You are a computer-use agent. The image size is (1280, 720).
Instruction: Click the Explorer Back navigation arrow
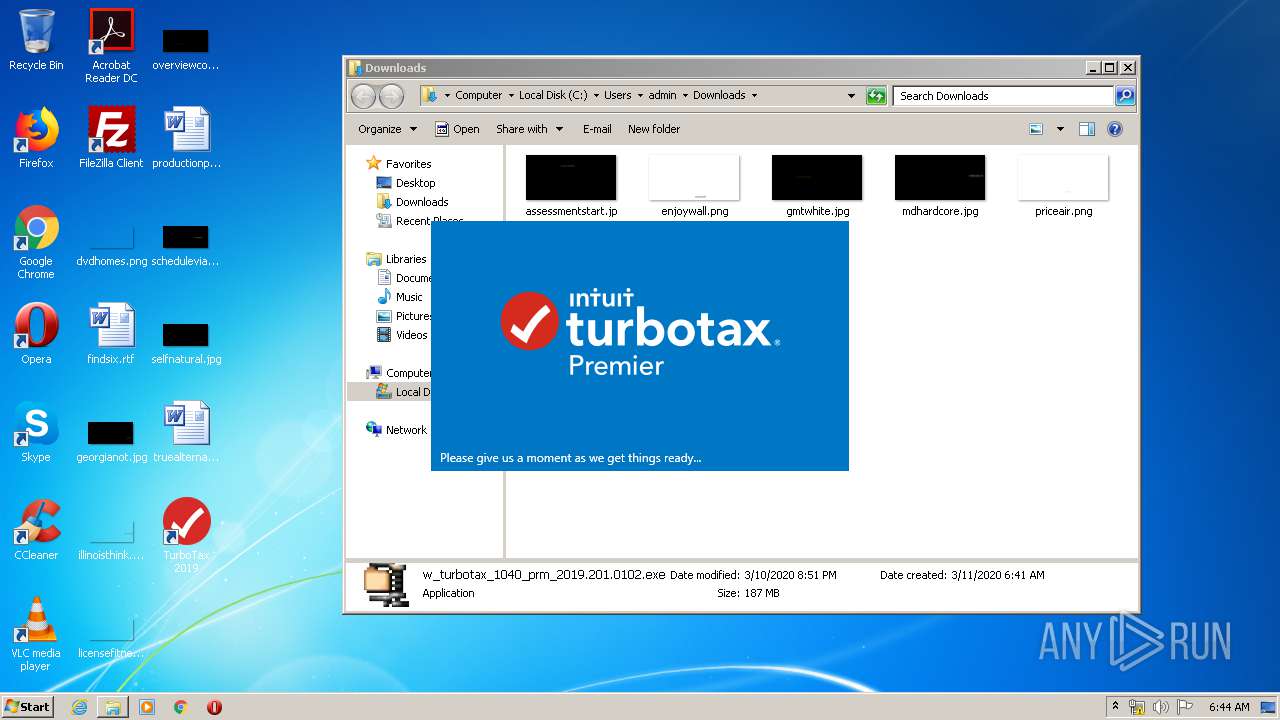(x=363, y=96)
